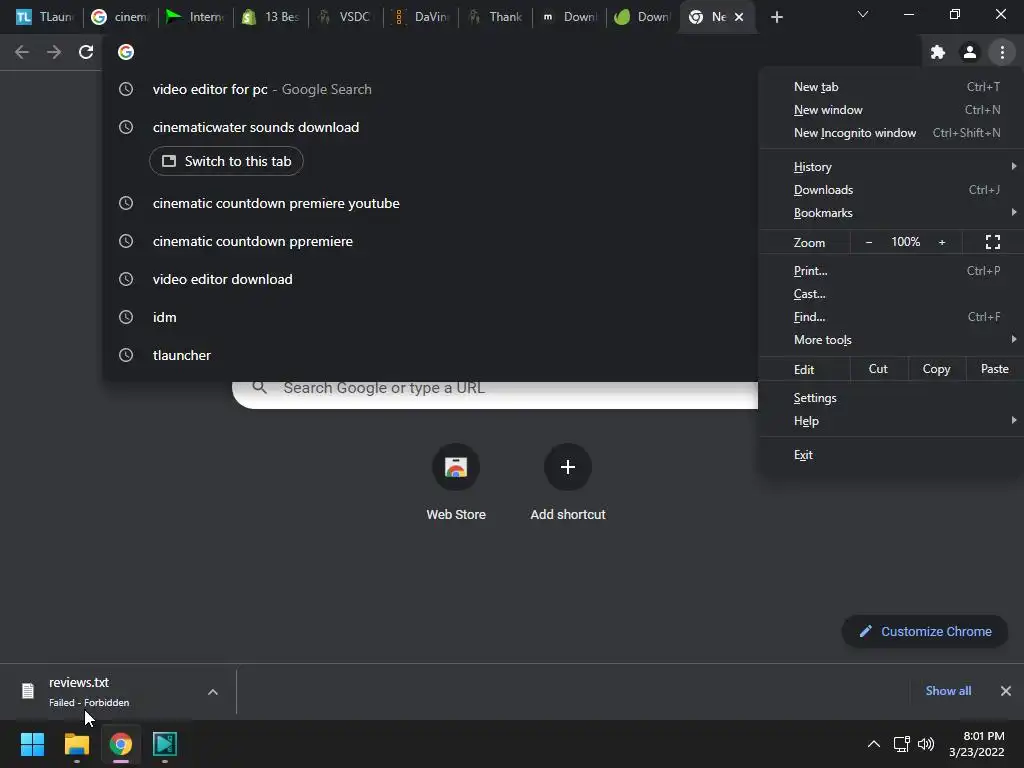The width and height of the screenshot is (1024, 768).
Task: Decrease zoom with the minus button
Action: [x=869, y=242]
